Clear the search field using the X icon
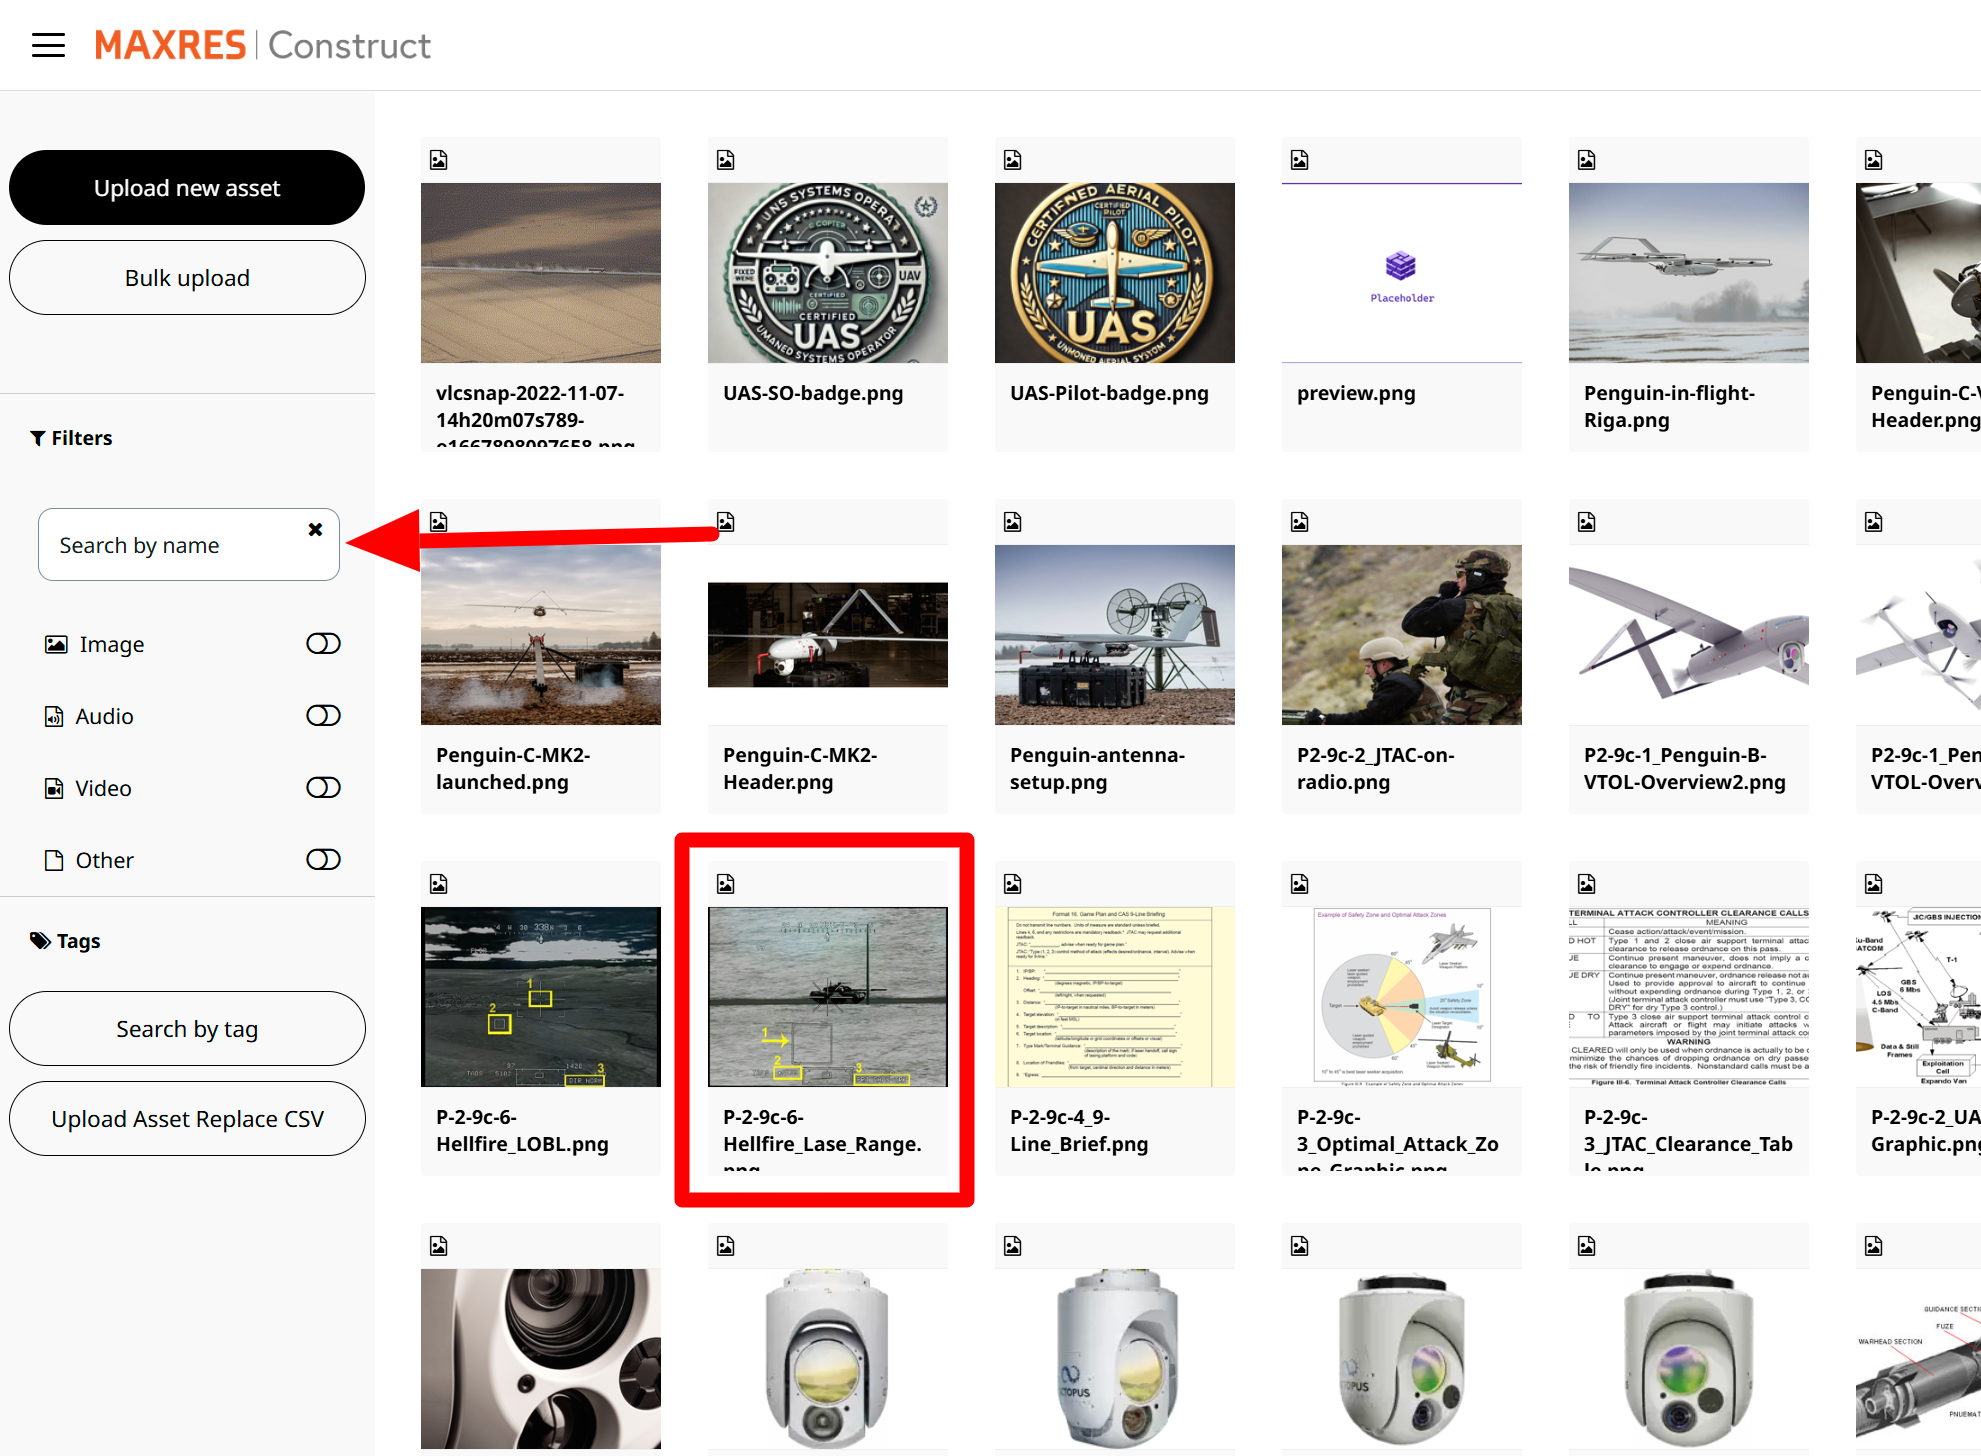Image resolution: width=1981 pixels, height=1456 pixels. (316, 529)
